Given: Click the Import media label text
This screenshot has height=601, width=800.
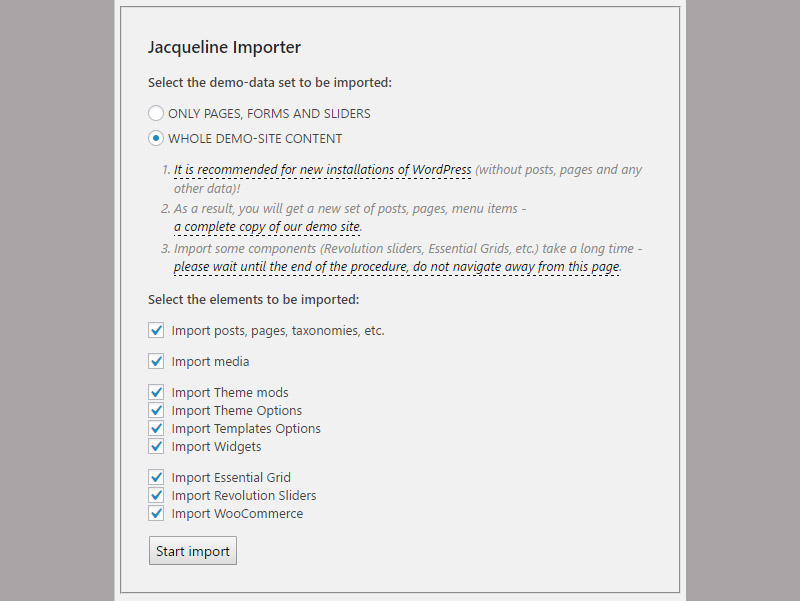Looking at the screenshot, I should click(210, 361).
